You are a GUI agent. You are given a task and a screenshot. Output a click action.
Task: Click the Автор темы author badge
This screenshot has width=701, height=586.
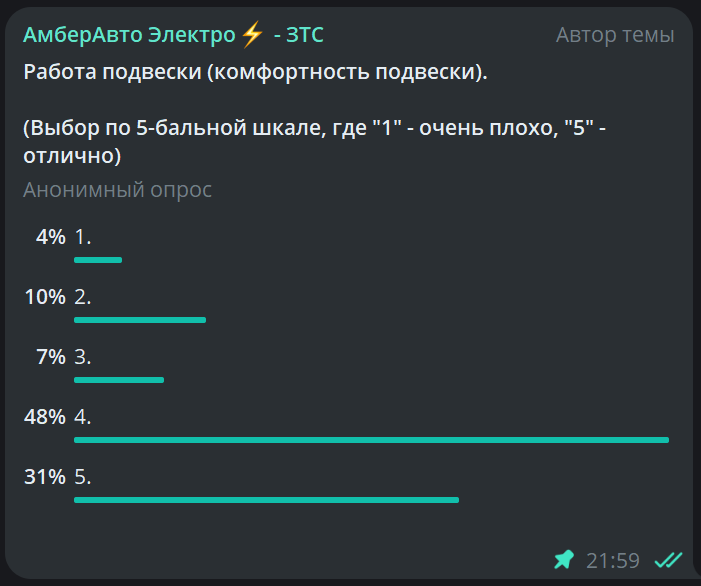point(615,35)
